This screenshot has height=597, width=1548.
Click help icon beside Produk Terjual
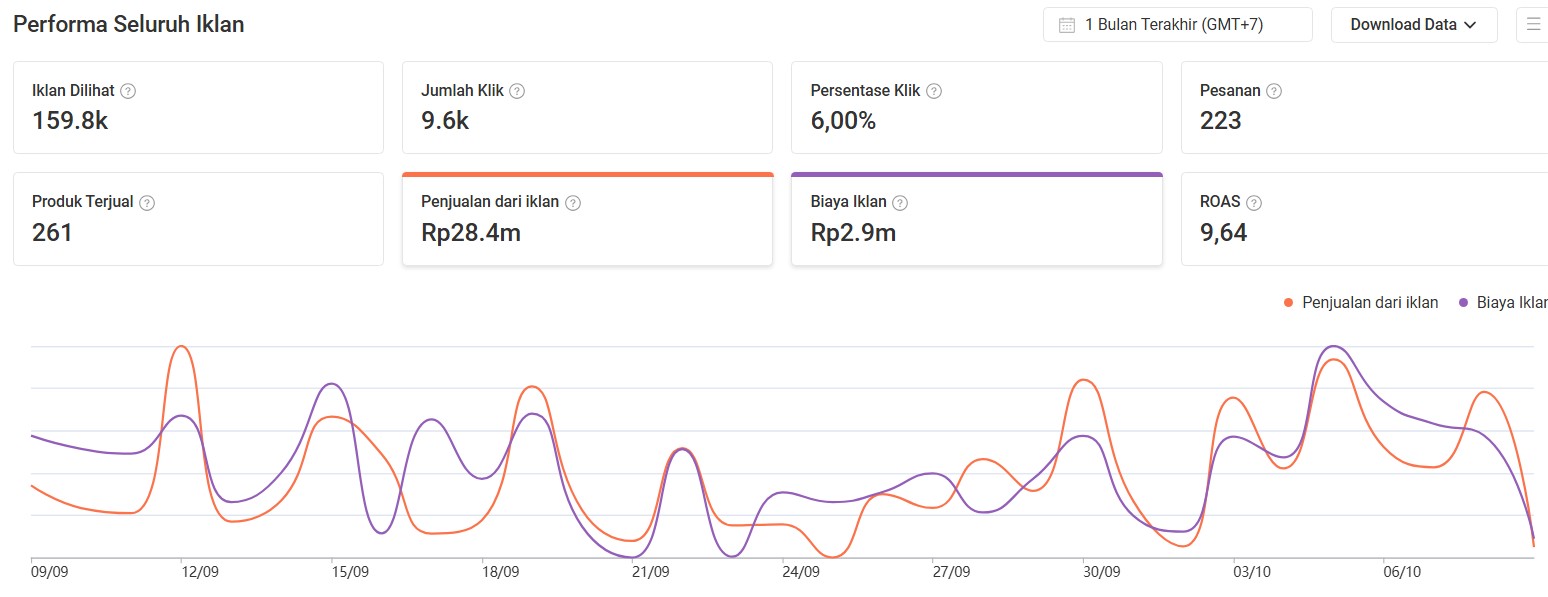point(147,203)
